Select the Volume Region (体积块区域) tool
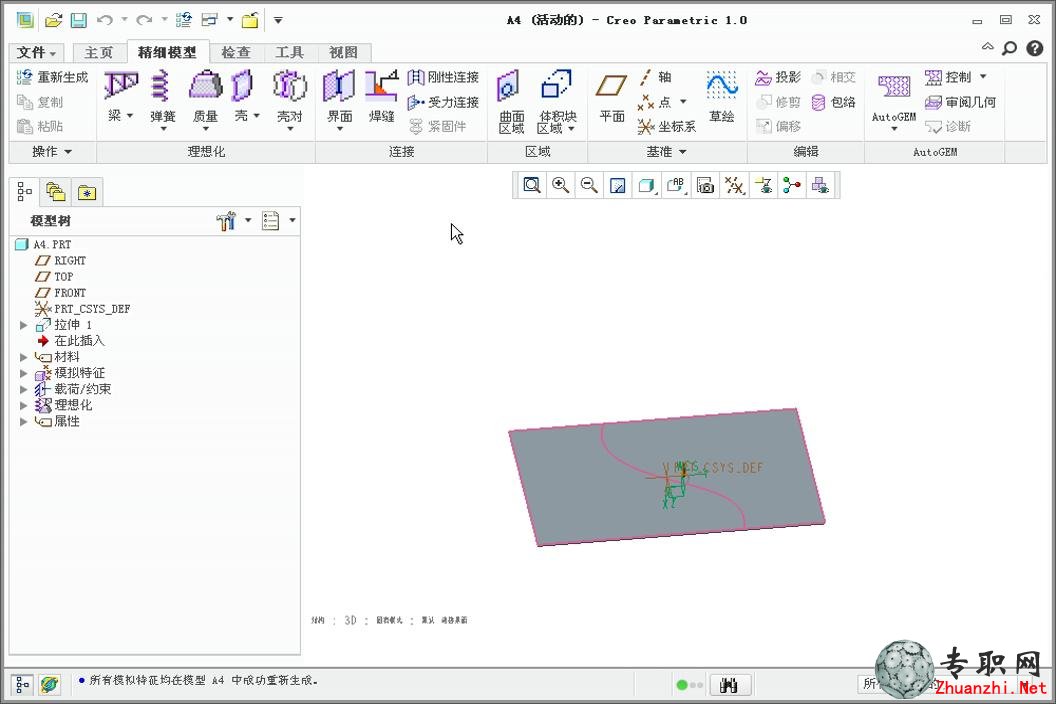The image size is (1056, 704). click(556, 102)
